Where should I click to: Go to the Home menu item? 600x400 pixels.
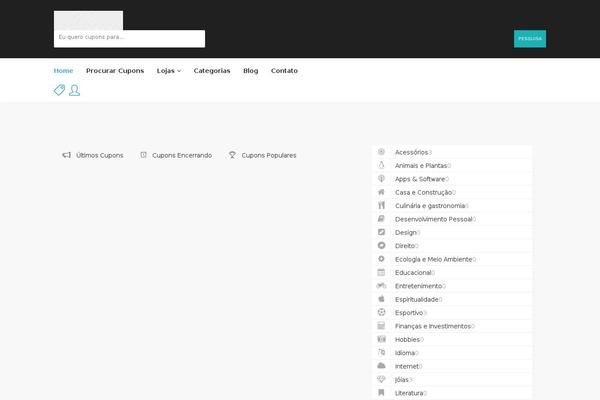[x=63, y=71]
